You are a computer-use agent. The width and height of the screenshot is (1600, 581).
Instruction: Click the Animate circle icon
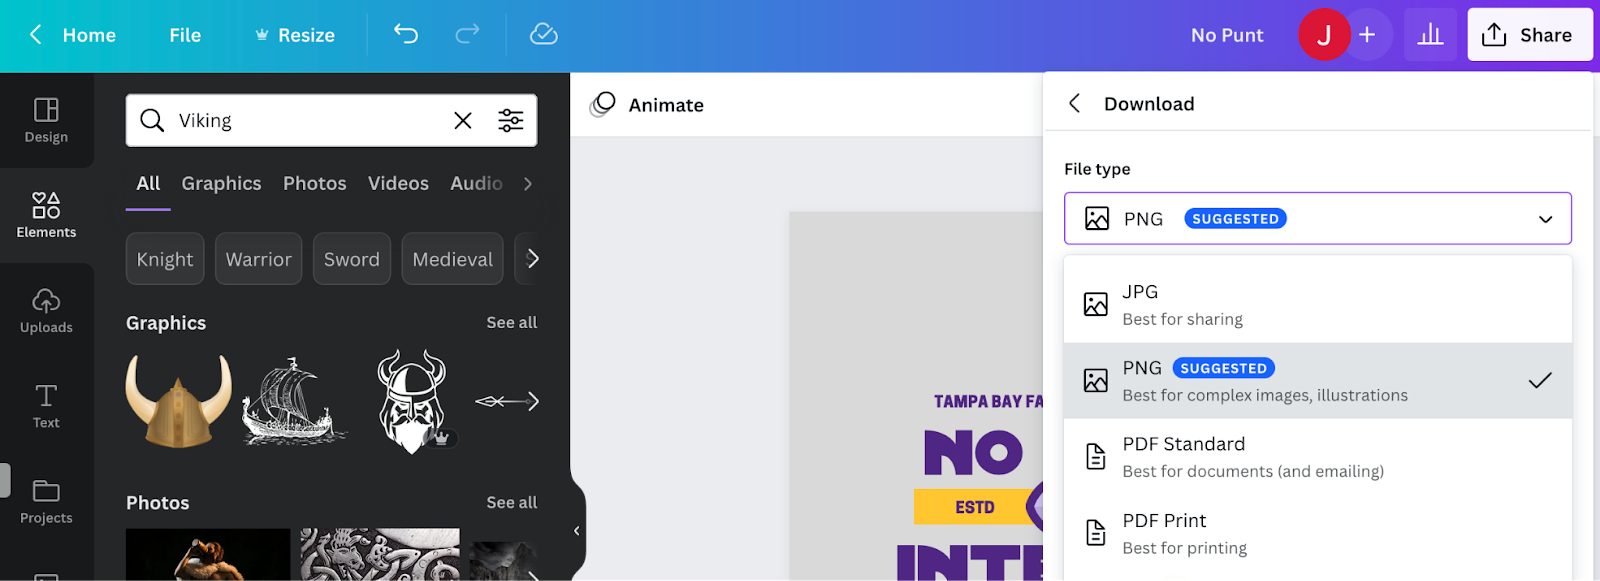click(603, 104)
